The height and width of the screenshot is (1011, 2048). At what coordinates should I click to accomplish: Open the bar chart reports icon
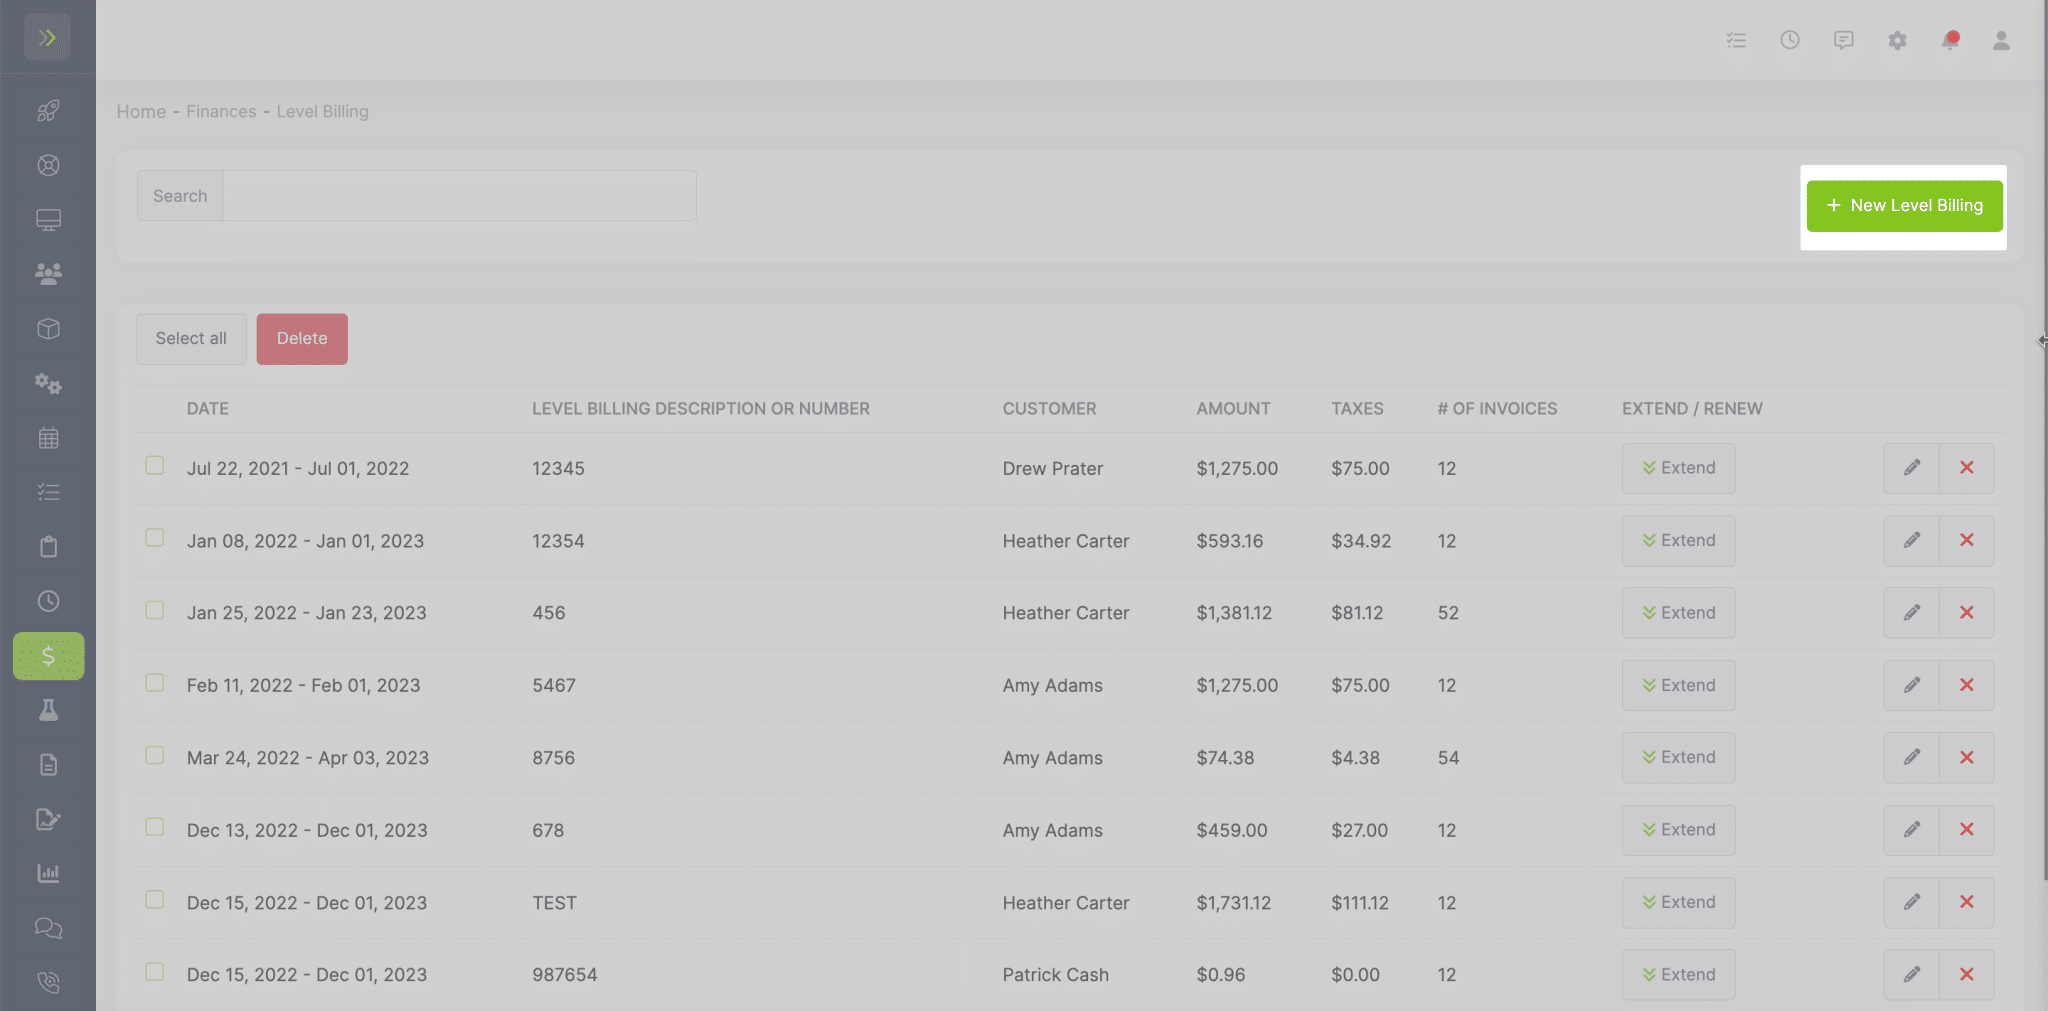(48, 872)
